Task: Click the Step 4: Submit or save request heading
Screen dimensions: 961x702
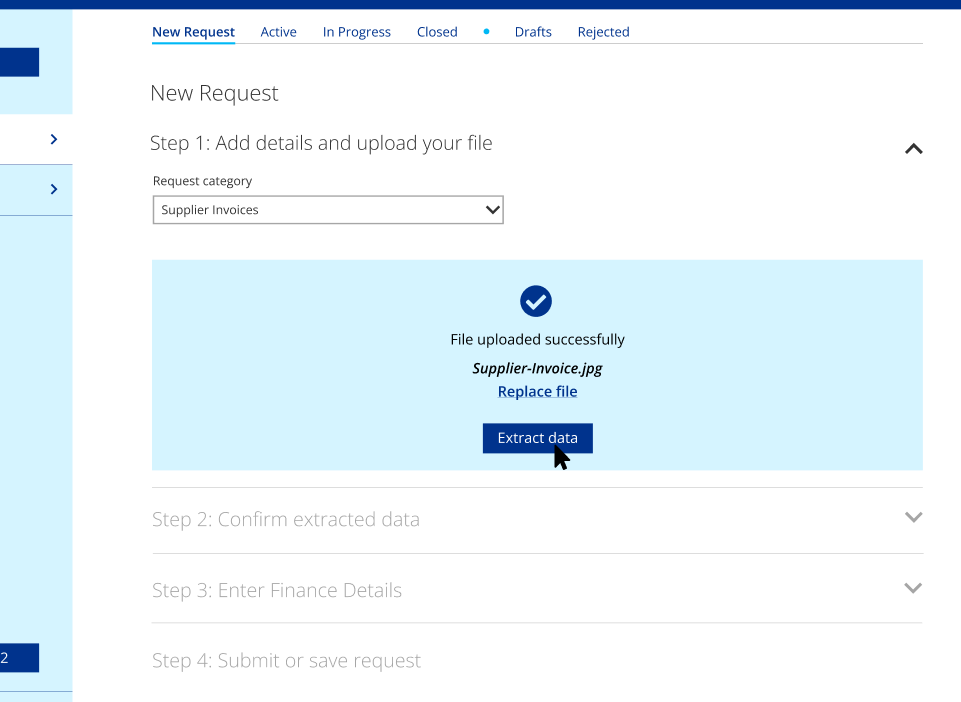Action: tap(286, 660)
